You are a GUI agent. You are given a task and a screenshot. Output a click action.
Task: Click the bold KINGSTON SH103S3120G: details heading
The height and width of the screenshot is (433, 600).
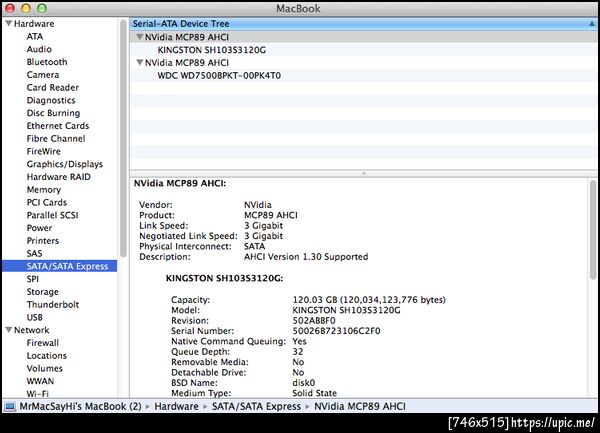tap(224, 278)
